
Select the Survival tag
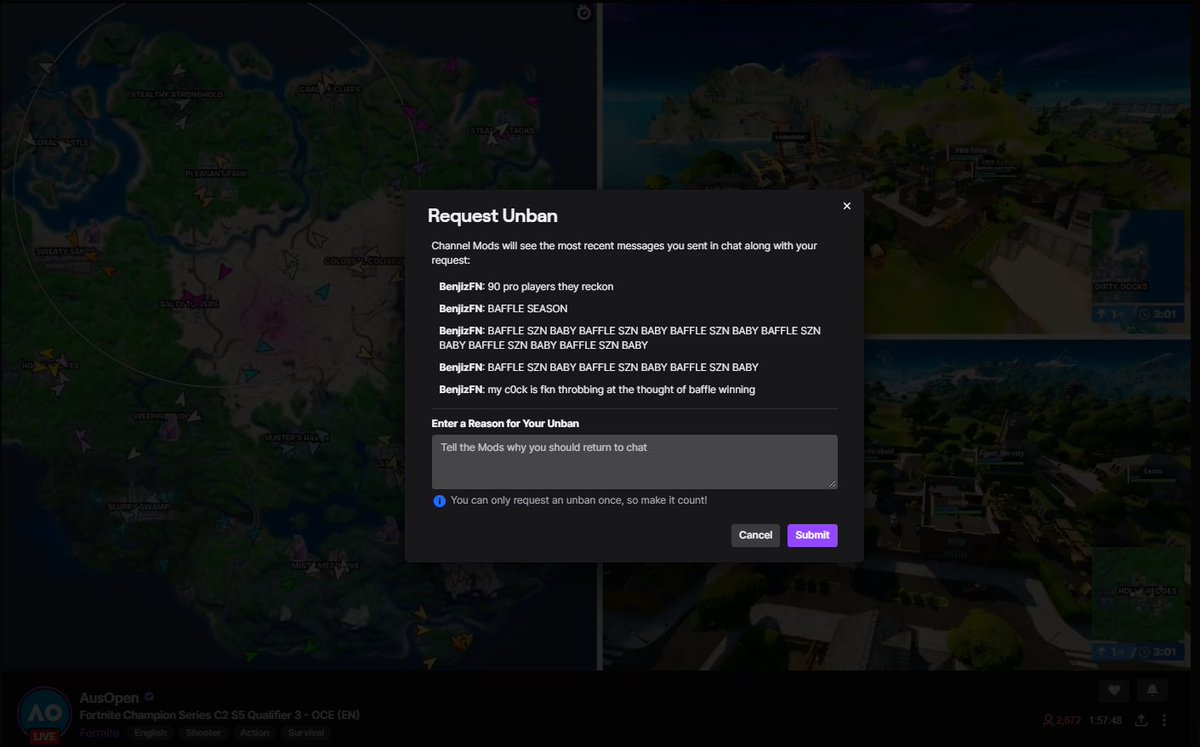point(305,733)
